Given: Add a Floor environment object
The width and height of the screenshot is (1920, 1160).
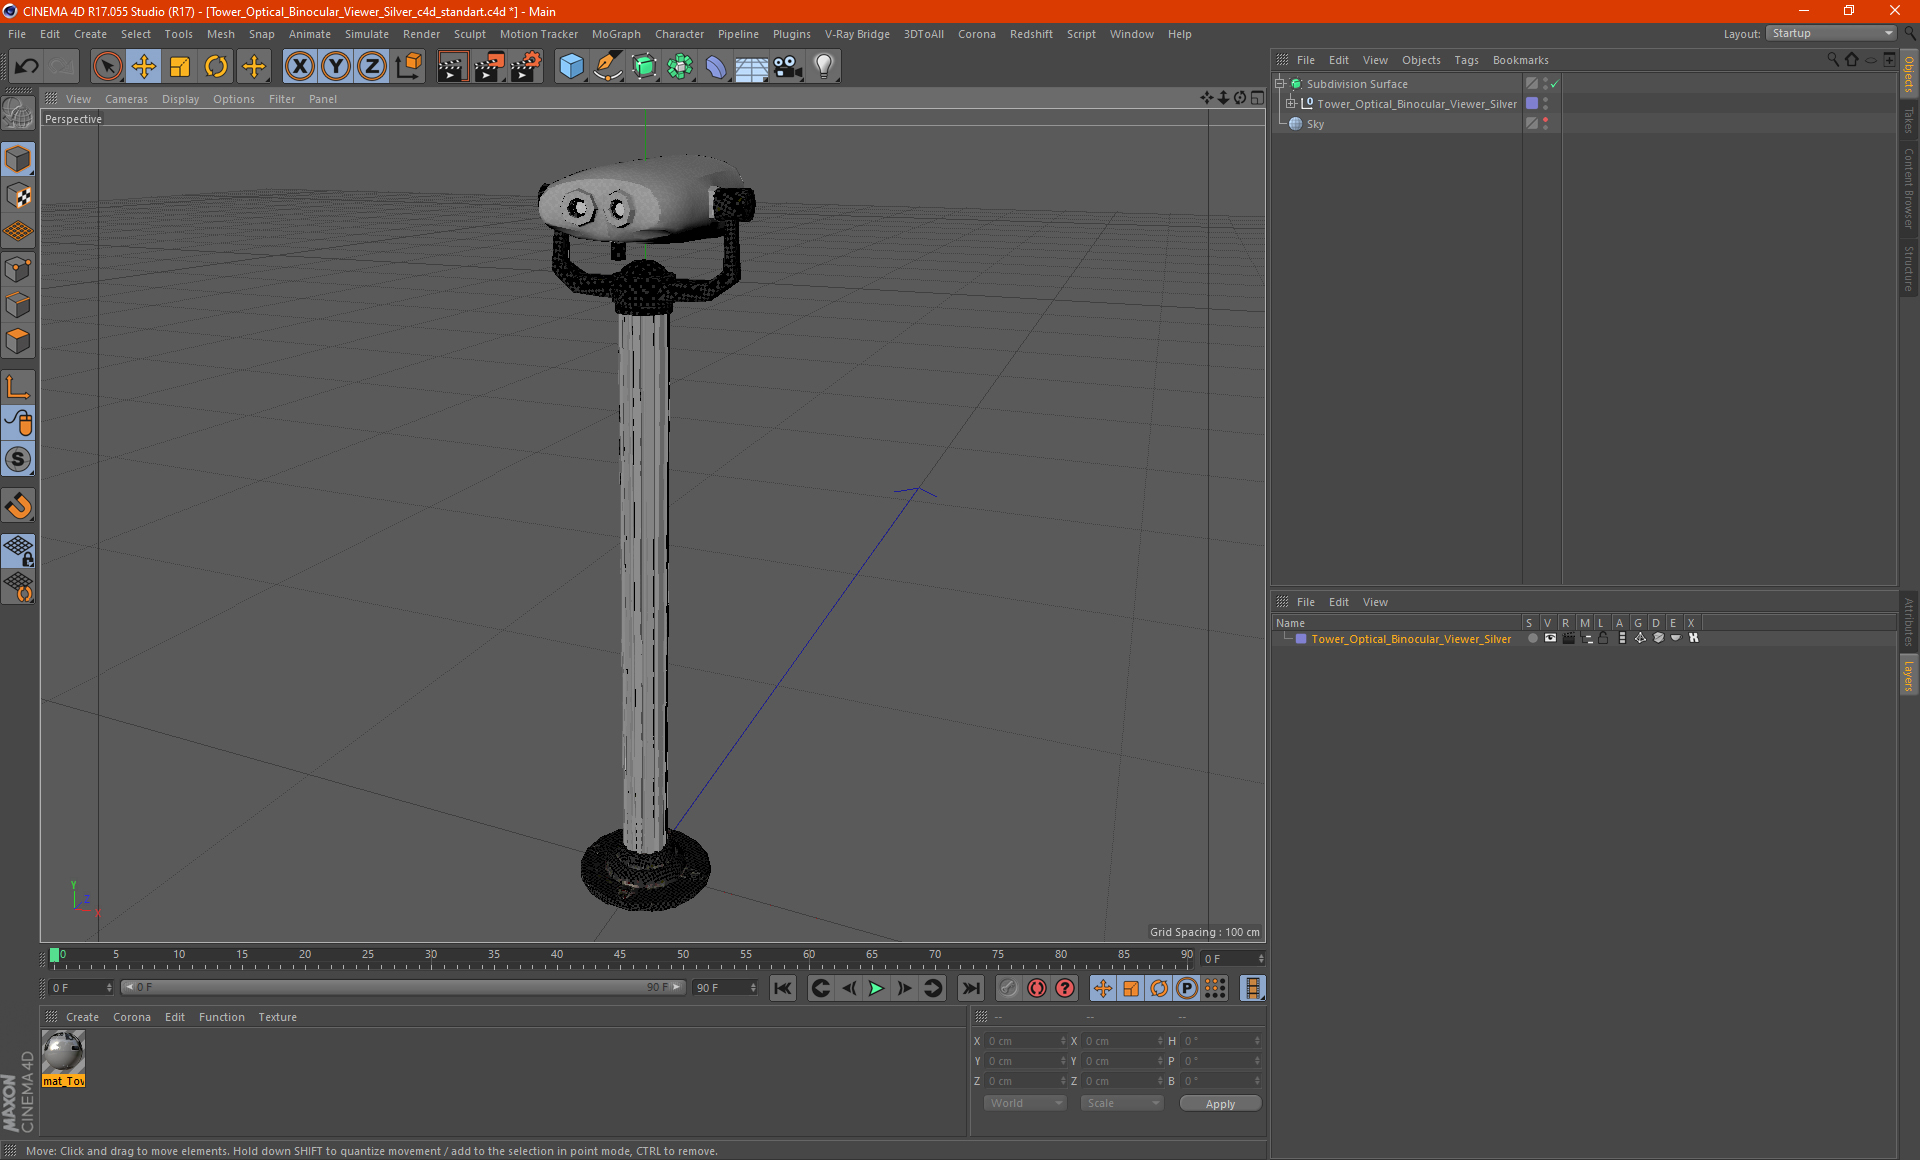Looking at the screenshot, I should tap(751, 67).
